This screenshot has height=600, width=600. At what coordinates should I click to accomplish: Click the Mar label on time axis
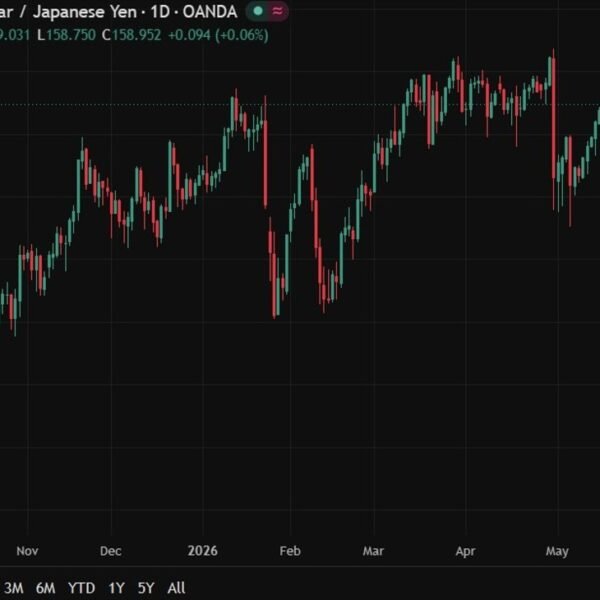(x=373, y=551)
